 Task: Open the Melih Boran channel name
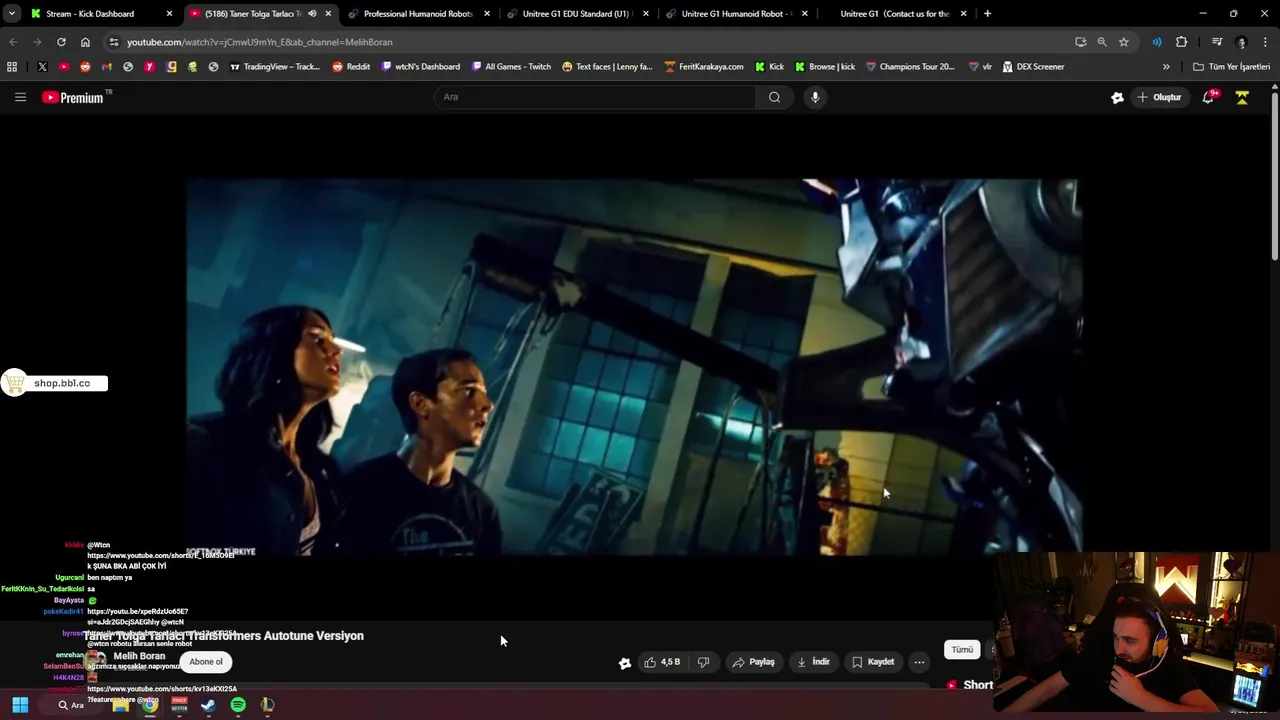tap(139, 657)
